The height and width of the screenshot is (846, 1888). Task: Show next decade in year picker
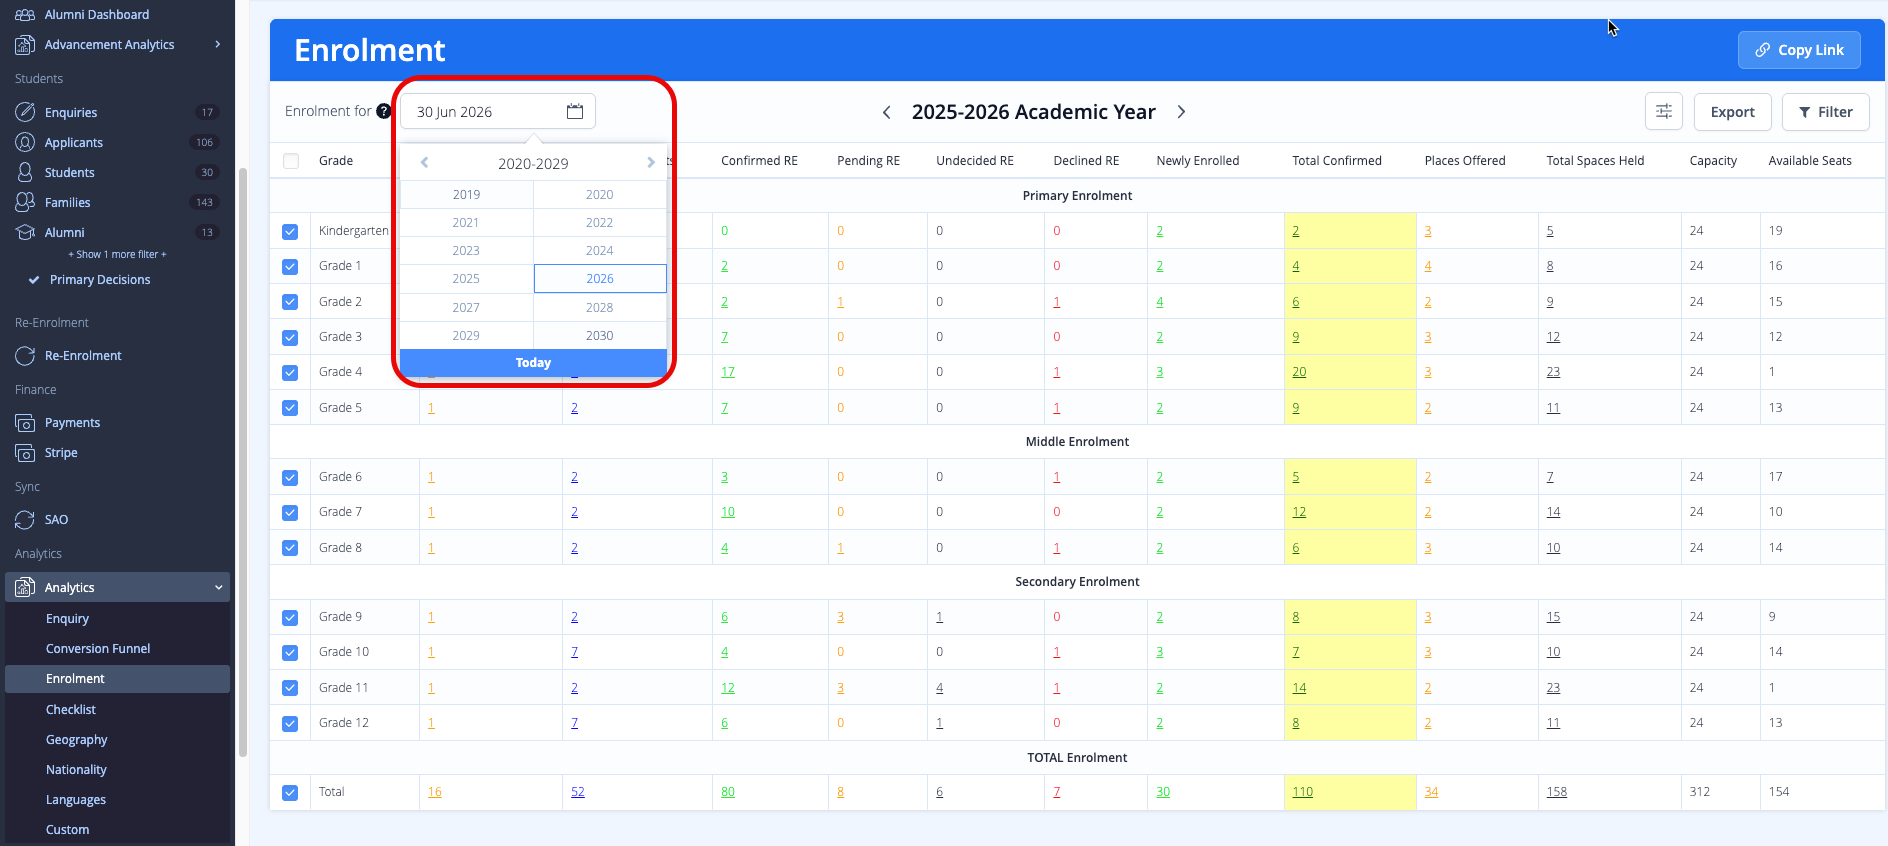click(651, 163)
